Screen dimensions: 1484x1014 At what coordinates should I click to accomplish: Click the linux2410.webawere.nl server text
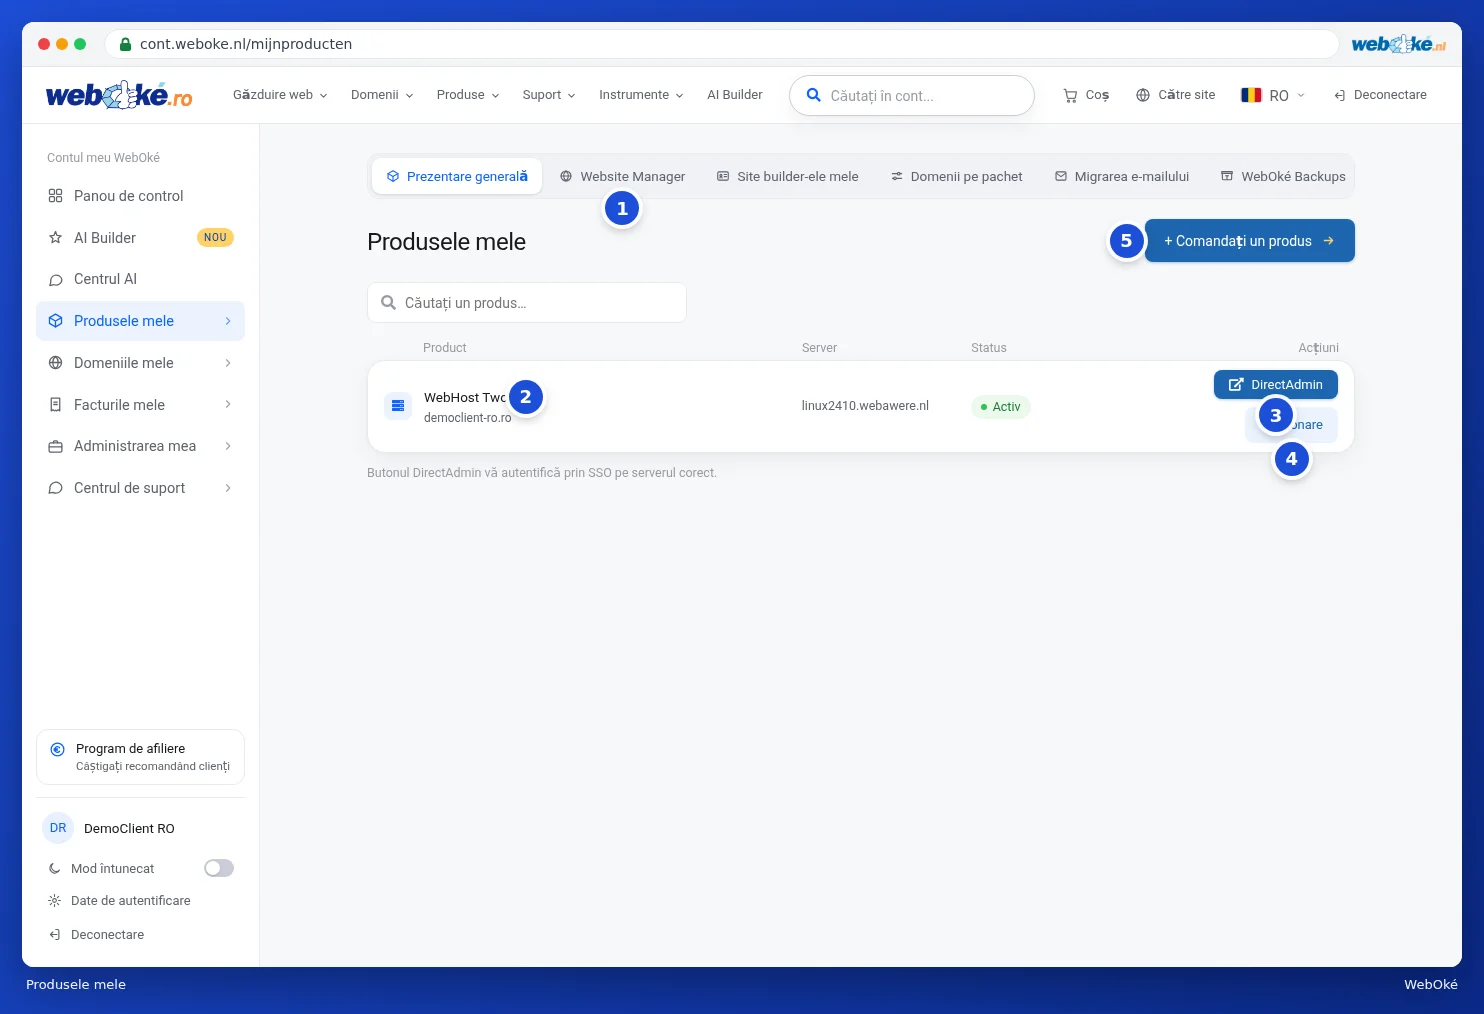(865, 406)
